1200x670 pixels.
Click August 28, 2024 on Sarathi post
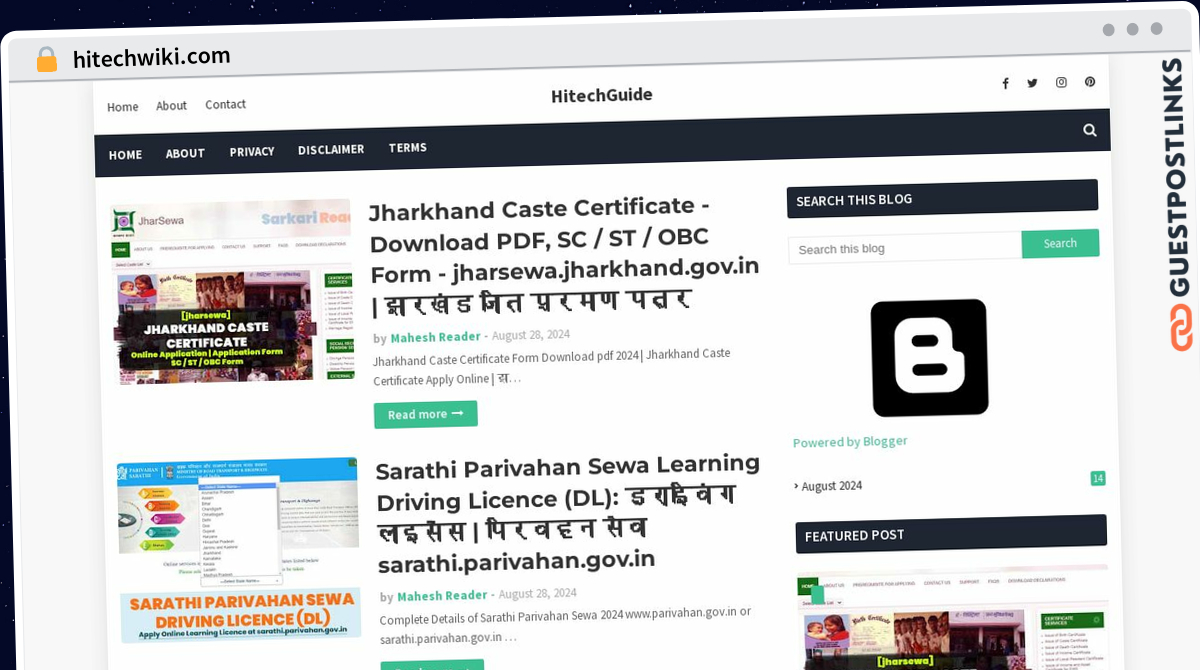pos(537,594)
